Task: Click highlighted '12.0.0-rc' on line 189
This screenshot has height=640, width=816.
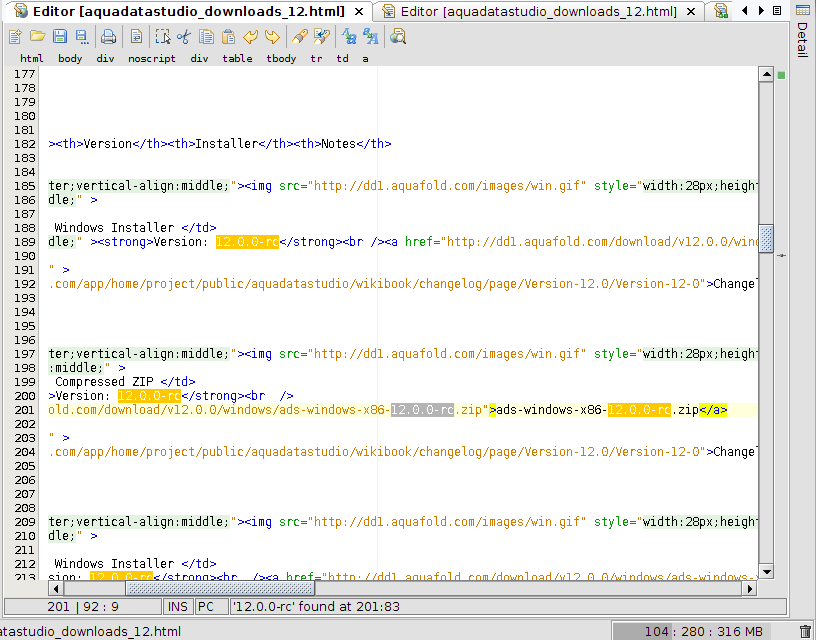Action: click(x=247, y=242)
